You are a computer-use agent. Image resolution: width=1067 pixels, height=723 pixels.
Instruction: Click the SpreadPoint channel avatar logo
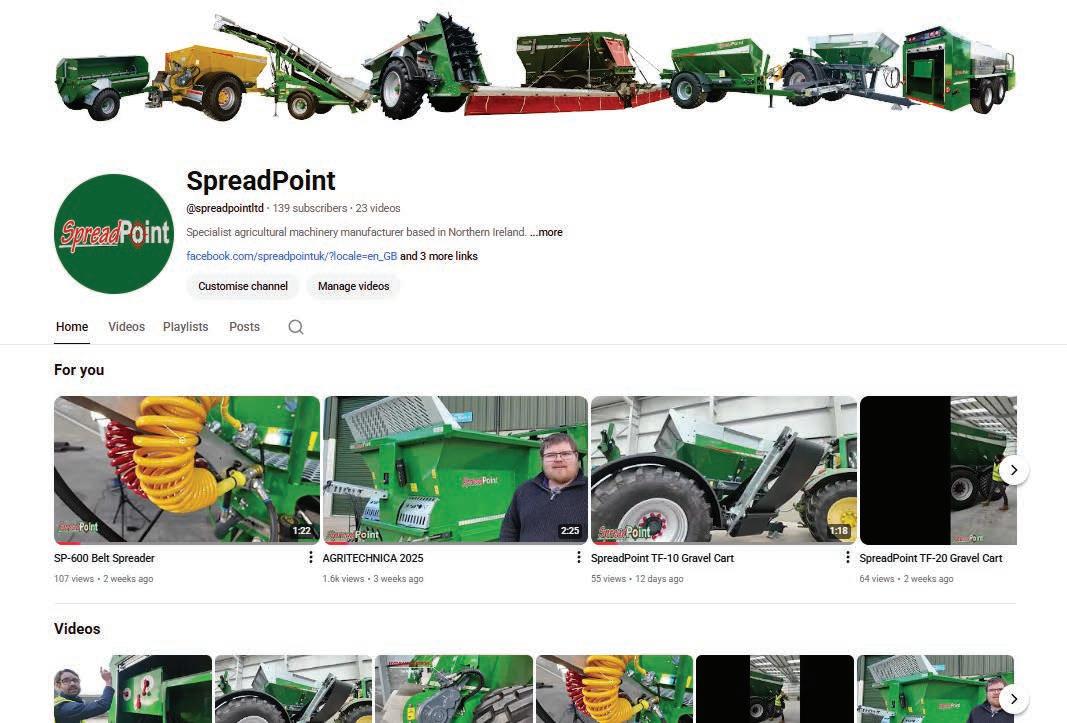click(114, 234)
